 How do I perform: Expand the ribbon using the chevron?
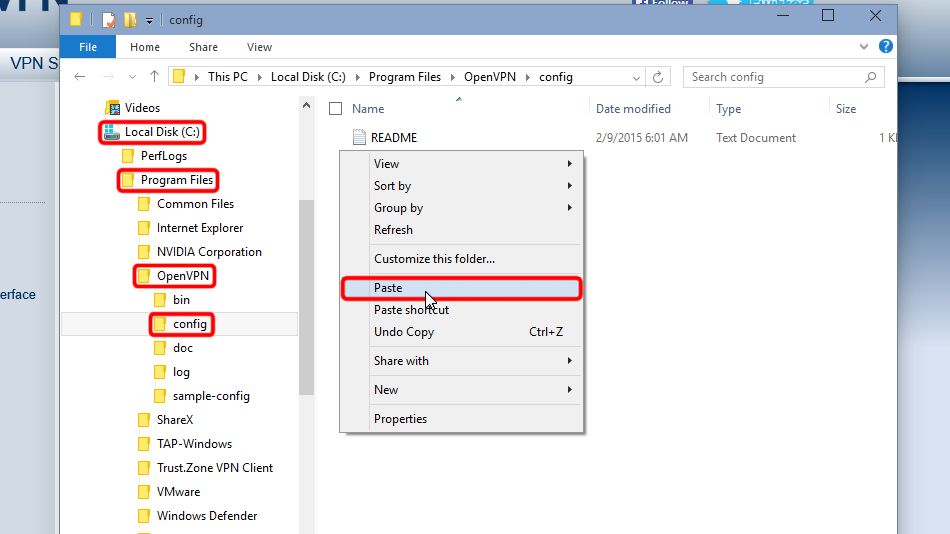coord(864,47)
